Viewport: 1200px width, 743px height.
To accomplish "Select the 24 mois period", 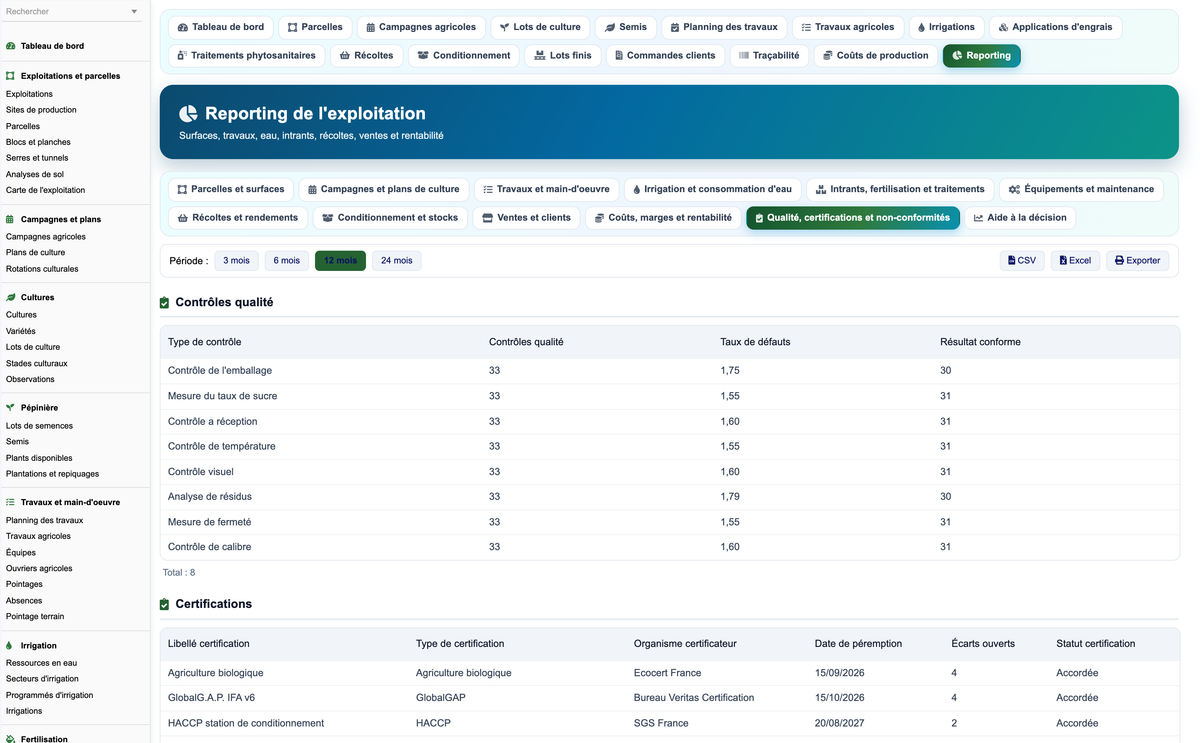I will tap(397, 261).
